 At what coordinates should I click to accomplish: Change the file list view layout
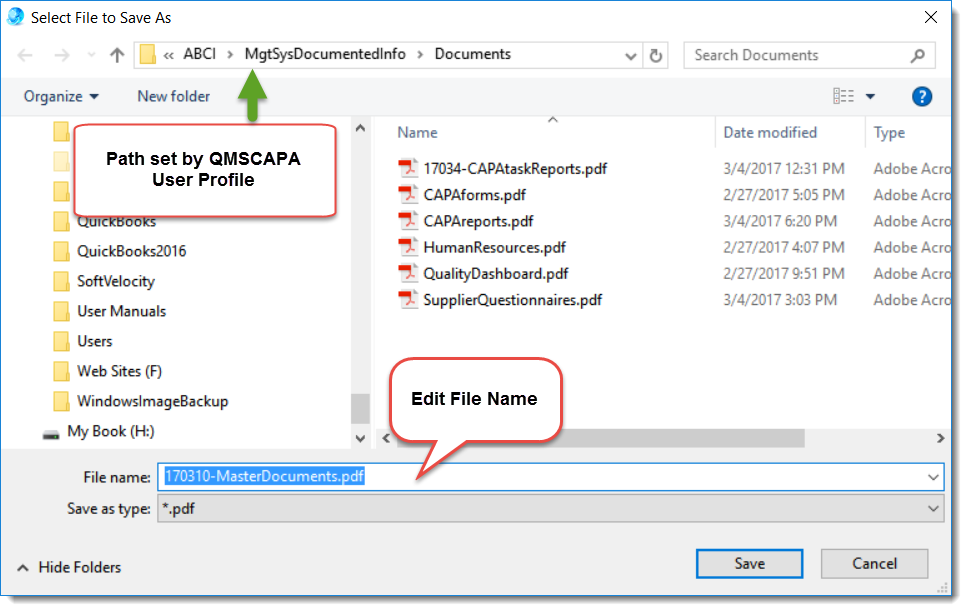[x=846, y=95]
